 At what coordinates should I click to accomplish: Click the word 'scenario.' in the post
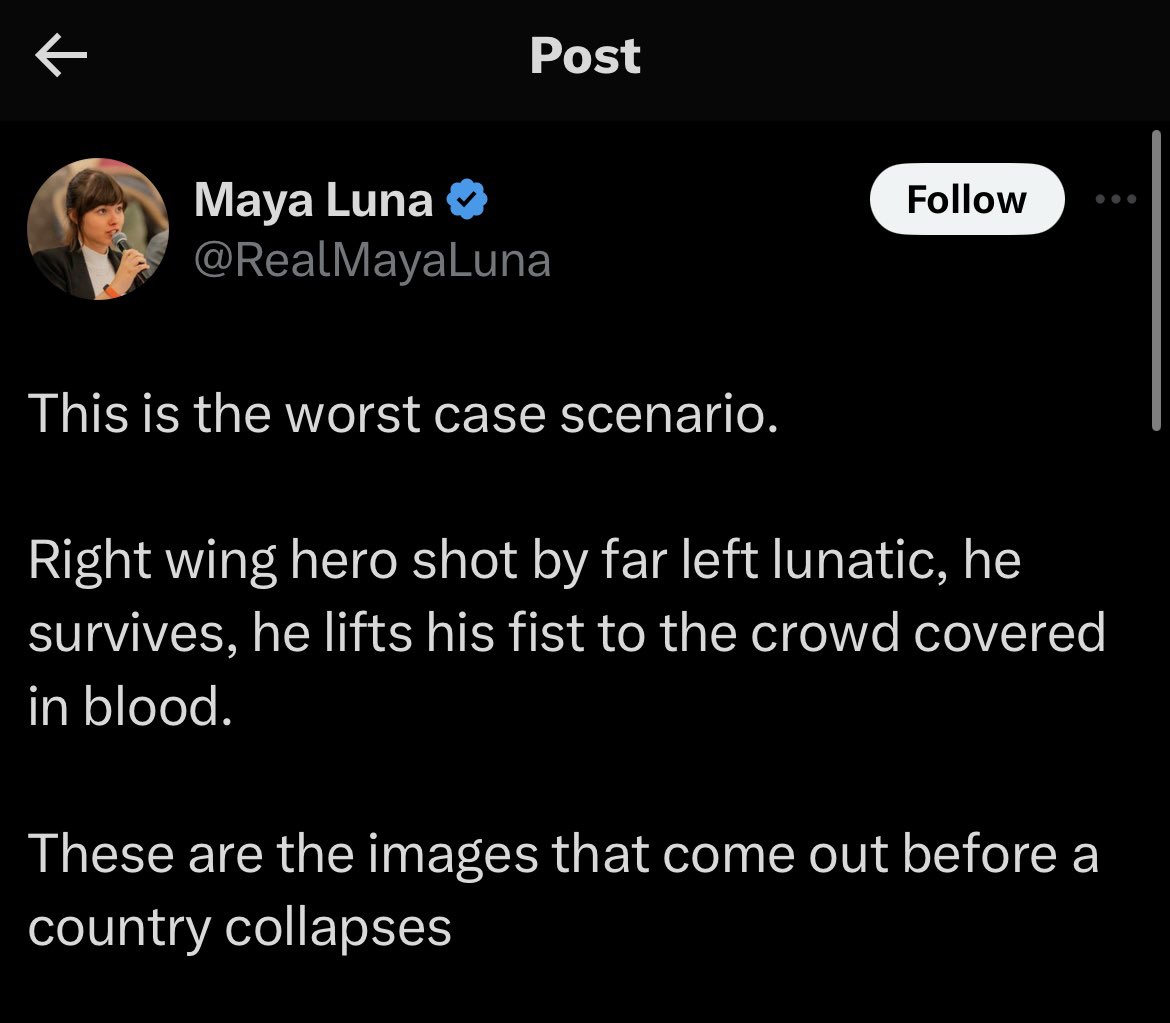pyautogui.click(x=669, y=415)
